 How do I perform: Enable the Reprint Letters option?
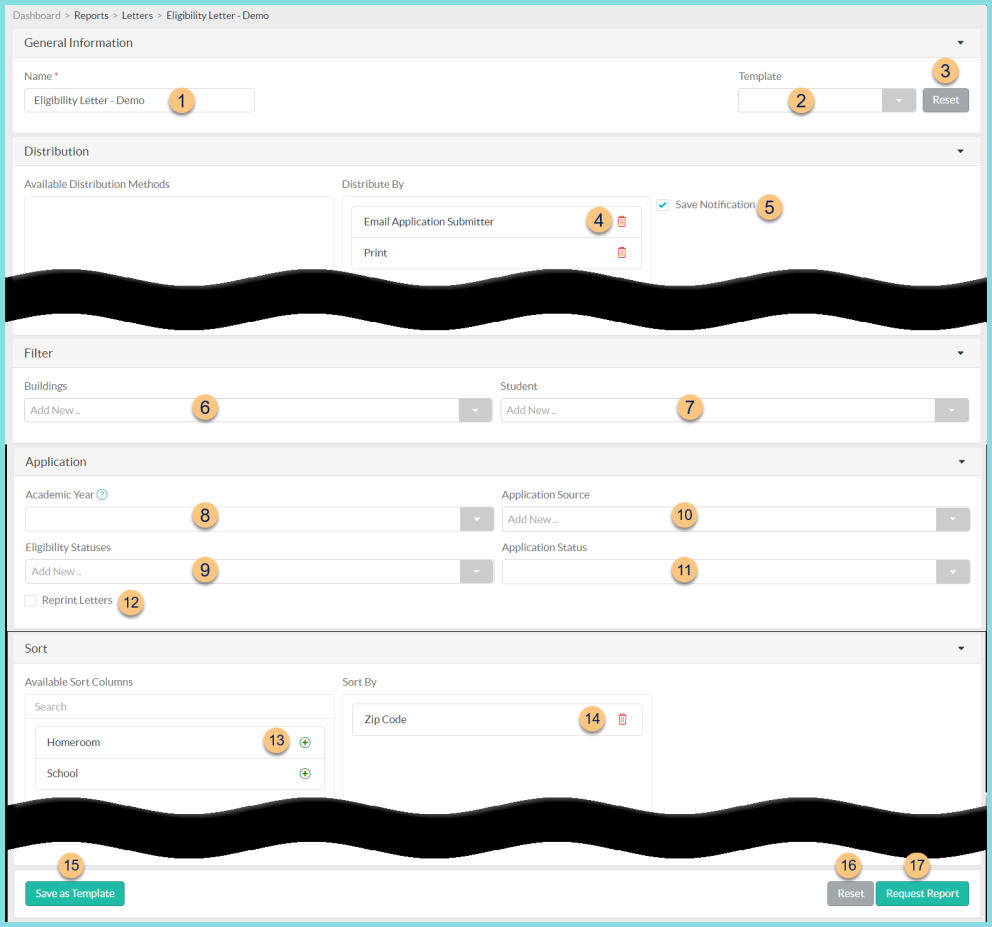[x=29, y=599]
